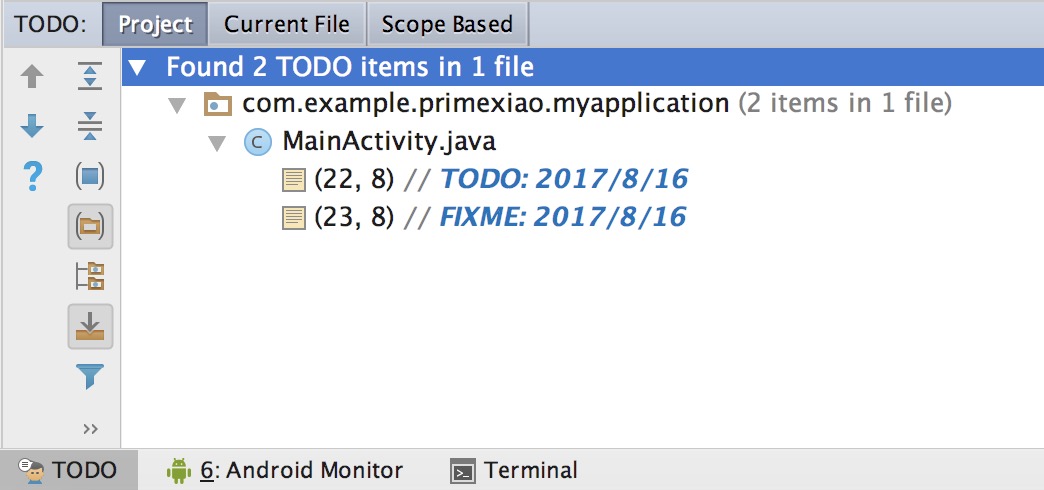Select the FIXME: 2017/8/16 entry

coord(484,218)
